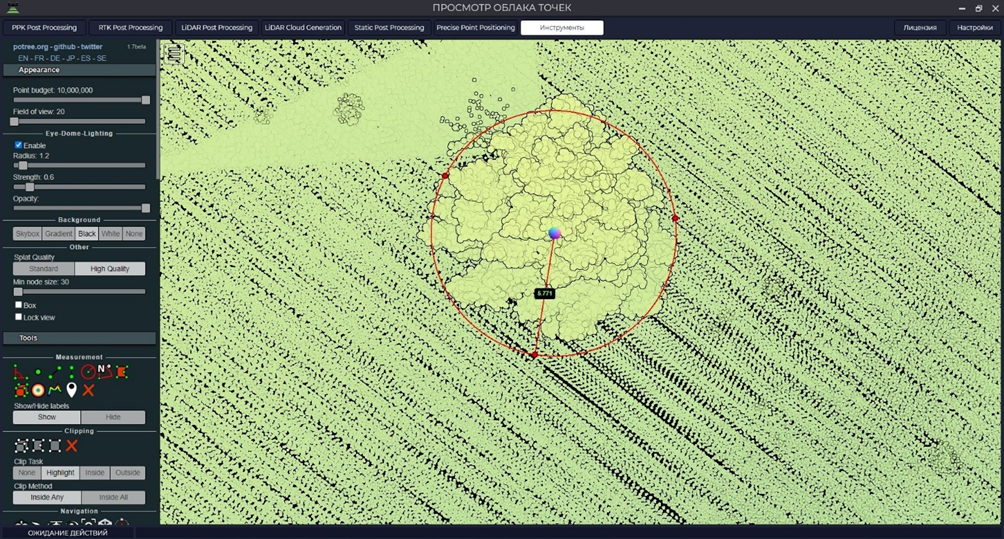
Task: Set Clip Task to None
Action: point(27,472)
